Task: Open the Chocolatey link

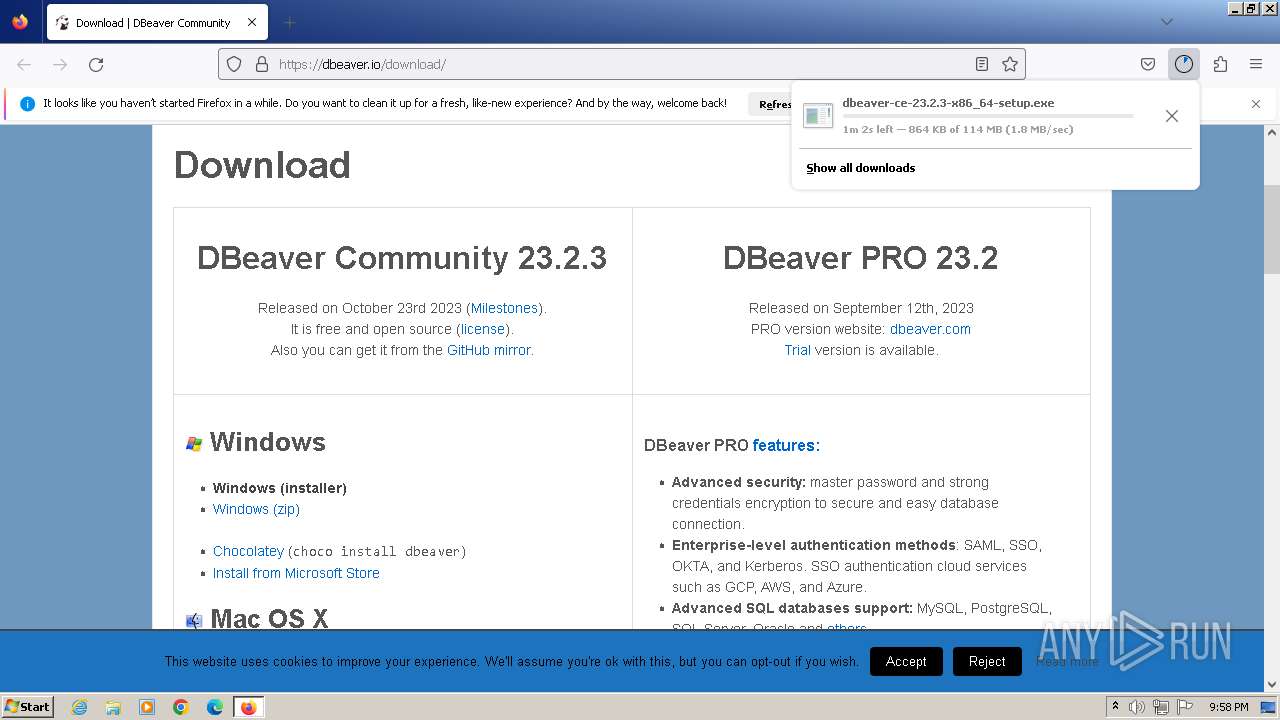Action: (248, 551)
